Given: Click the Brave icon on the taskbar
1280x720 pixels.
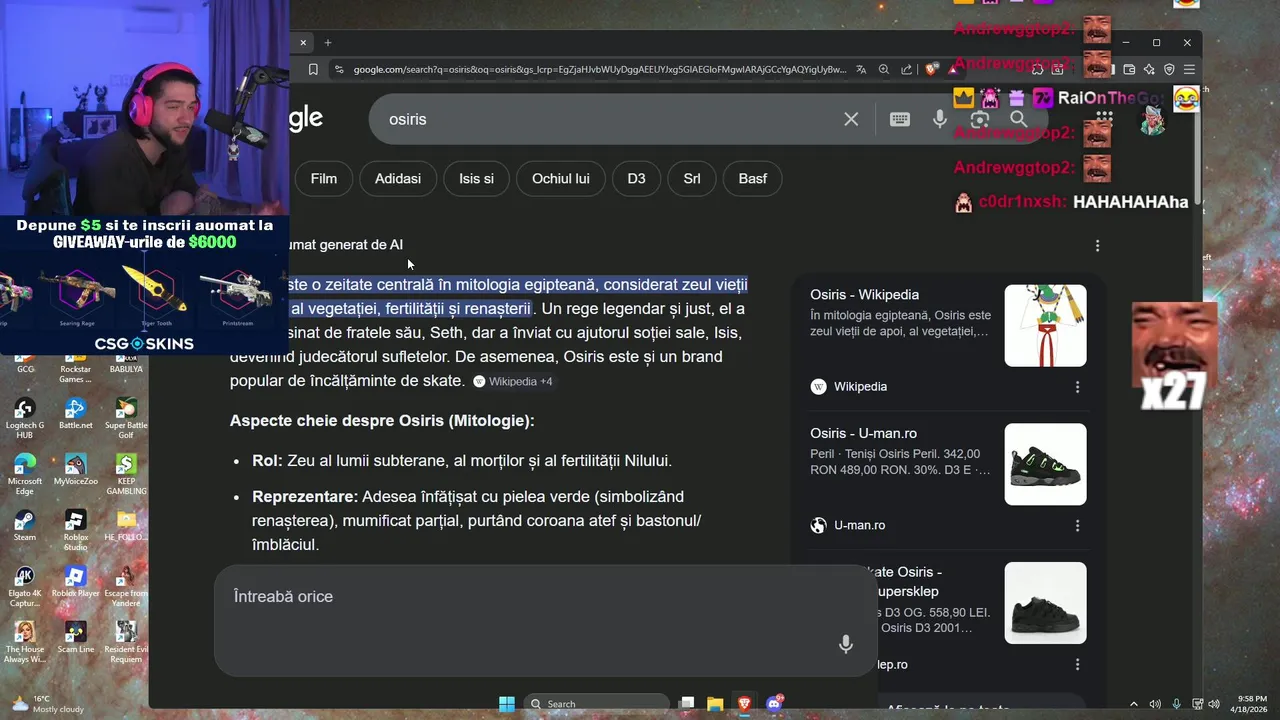Looking at the screenshot, I should point(744,704).
